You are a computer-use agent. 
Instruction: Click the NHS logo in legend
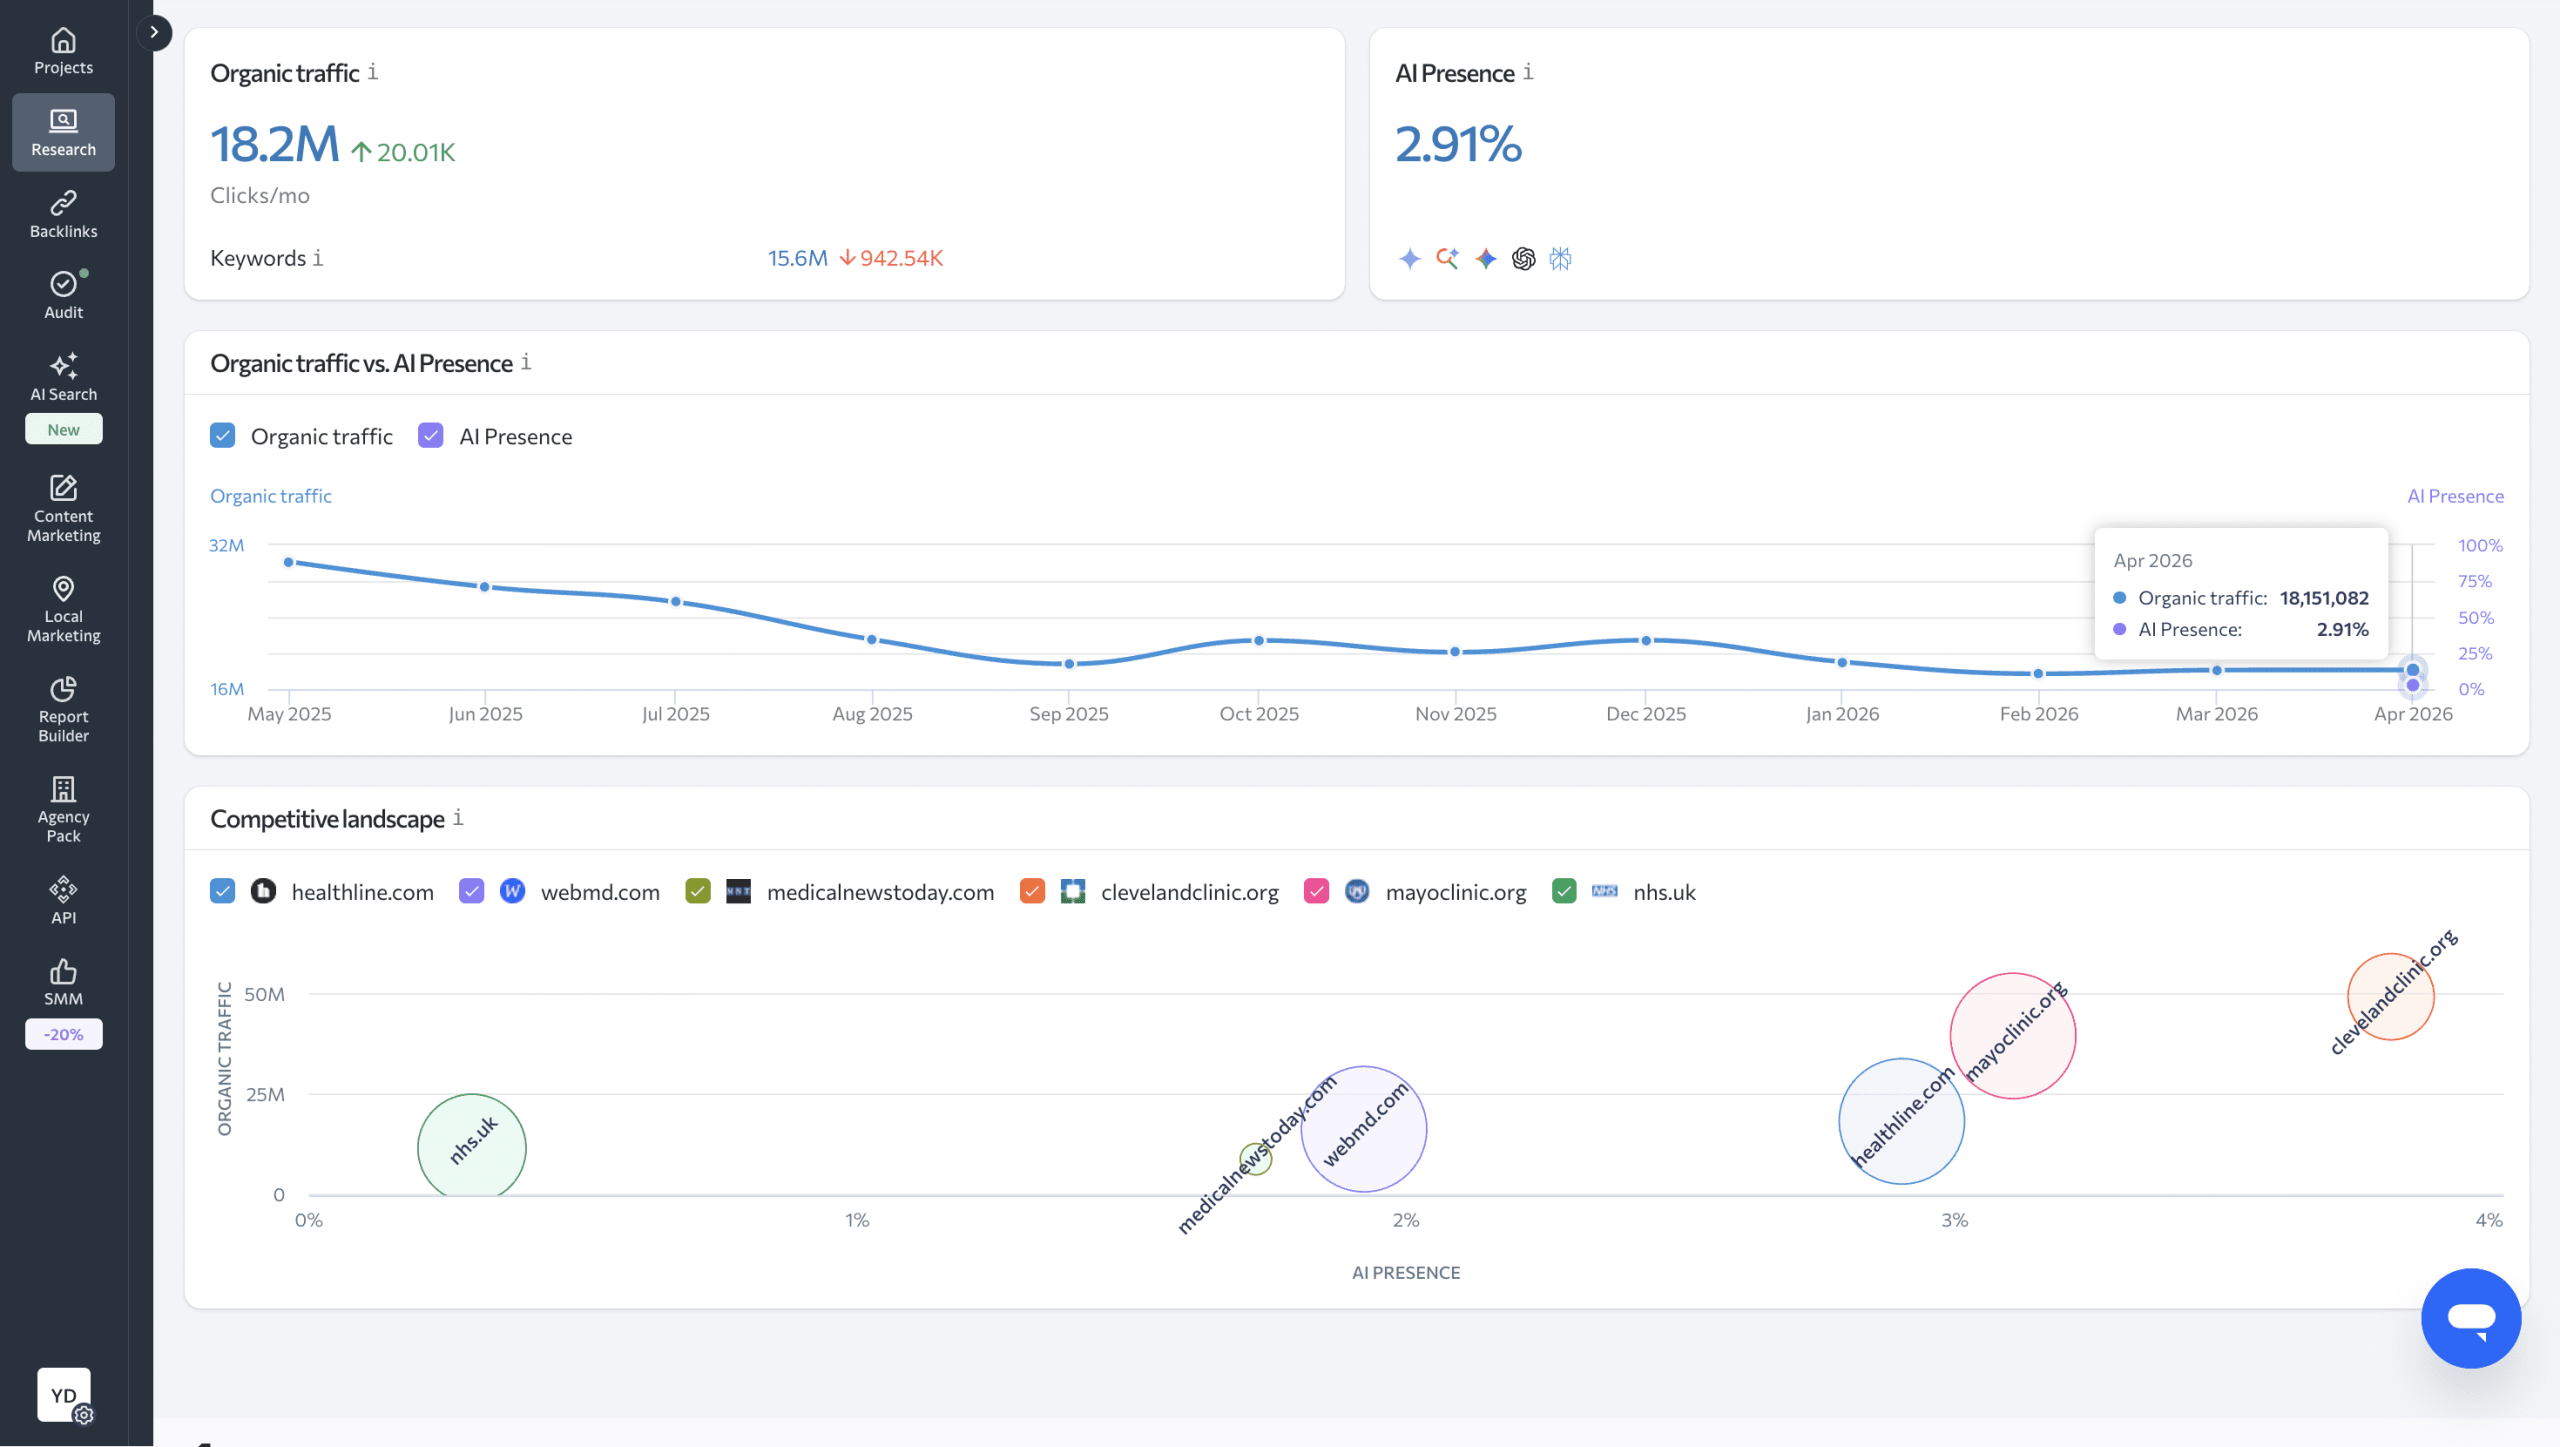(1604, 891)
